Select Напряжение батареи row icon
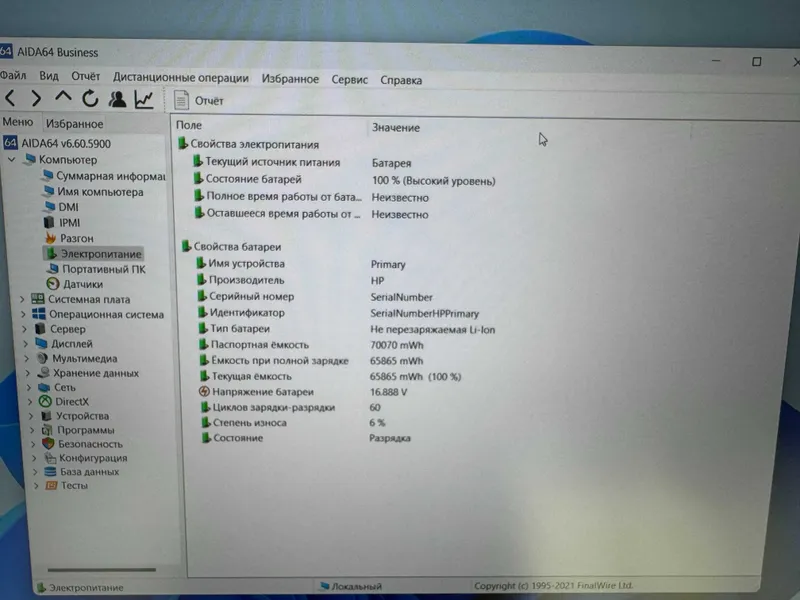The height and width of the screenshot is (600, 800). pos(204,391)
